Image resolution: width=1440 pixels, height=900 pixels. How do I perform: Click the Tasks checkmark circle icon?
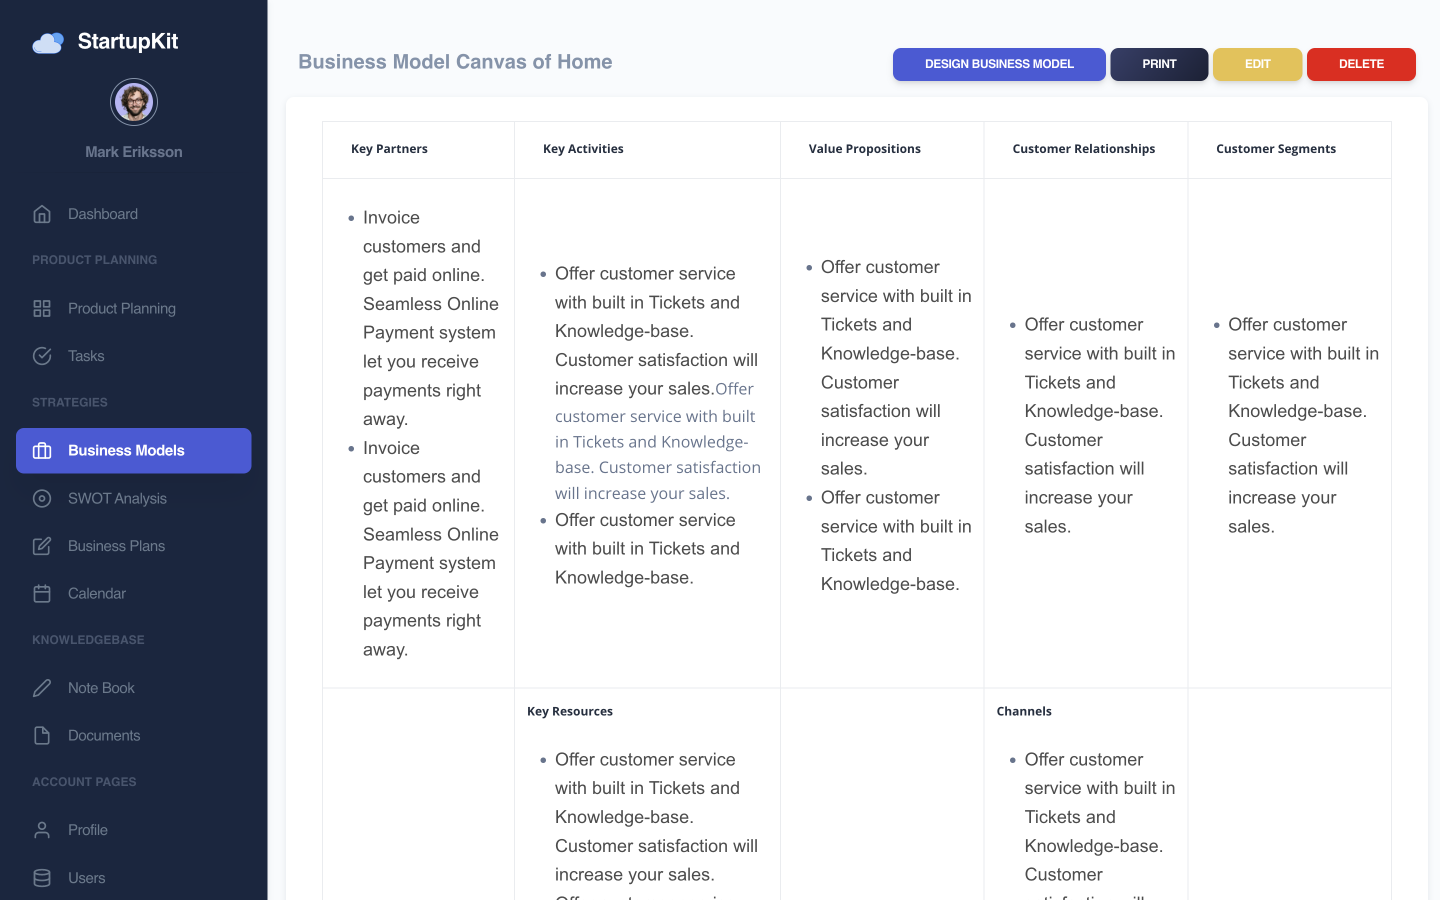(x=42, y=356)
